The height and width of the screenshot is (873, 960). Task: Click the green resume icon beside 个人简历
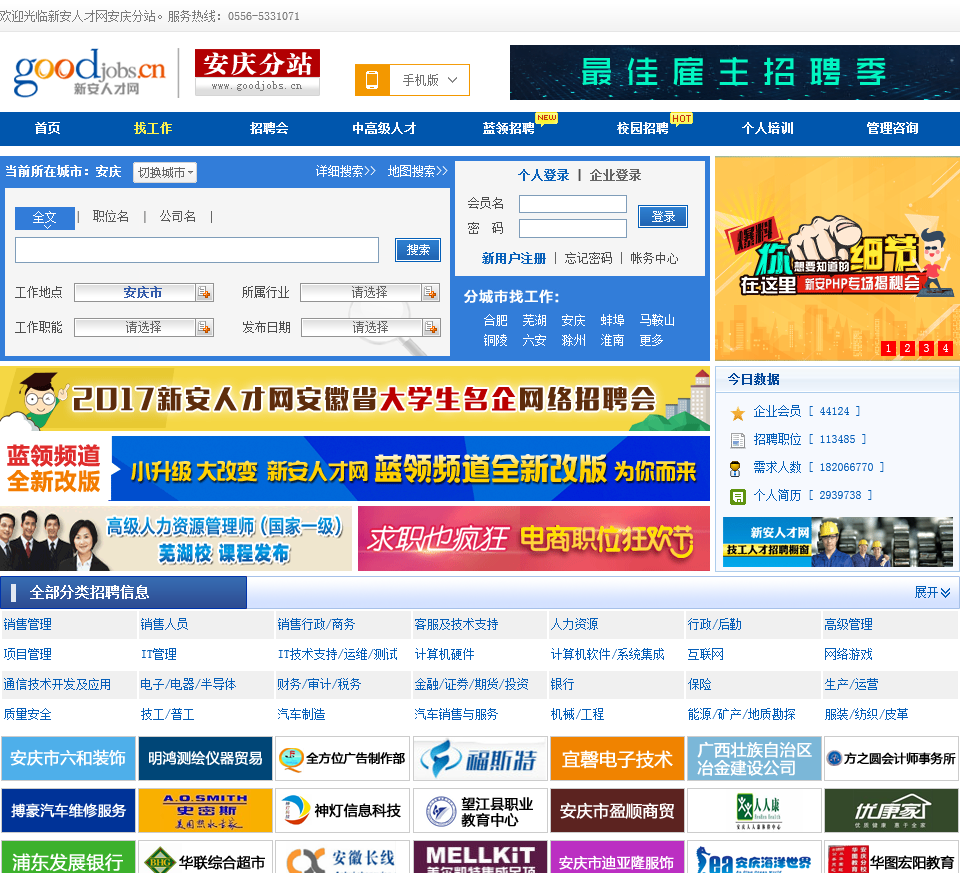tap(738, 496)
